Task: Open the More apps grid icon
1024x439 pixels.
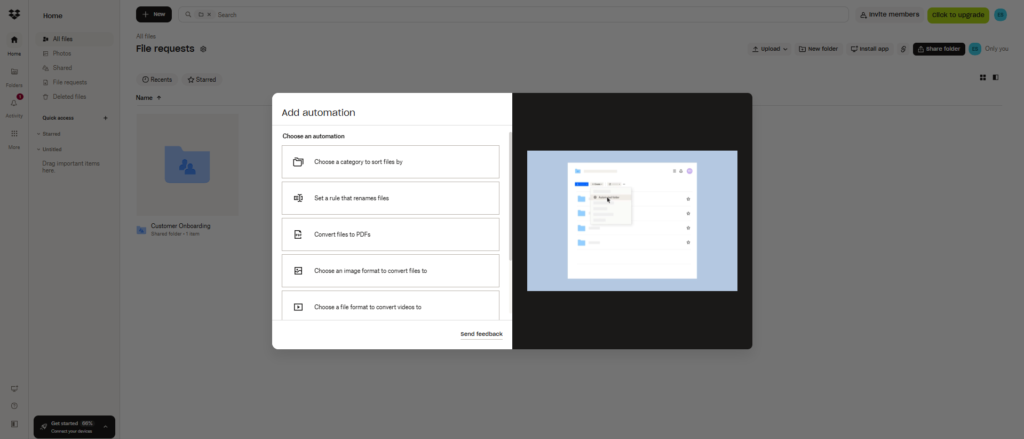Action: click(14, 133)
